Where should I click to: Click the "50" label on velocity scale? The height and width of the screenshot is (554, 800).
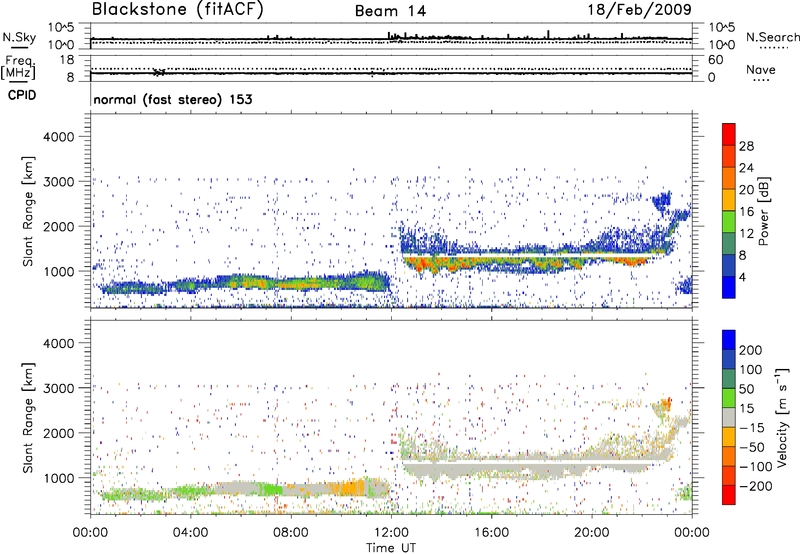(x=746, y=389)
